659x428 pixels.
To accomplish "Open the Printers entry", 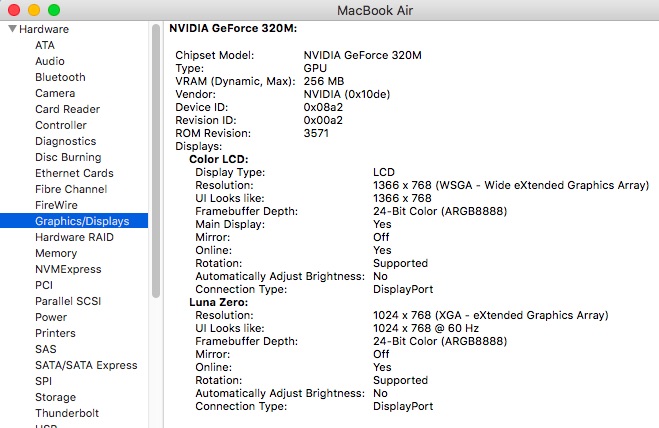I will 55,333.
